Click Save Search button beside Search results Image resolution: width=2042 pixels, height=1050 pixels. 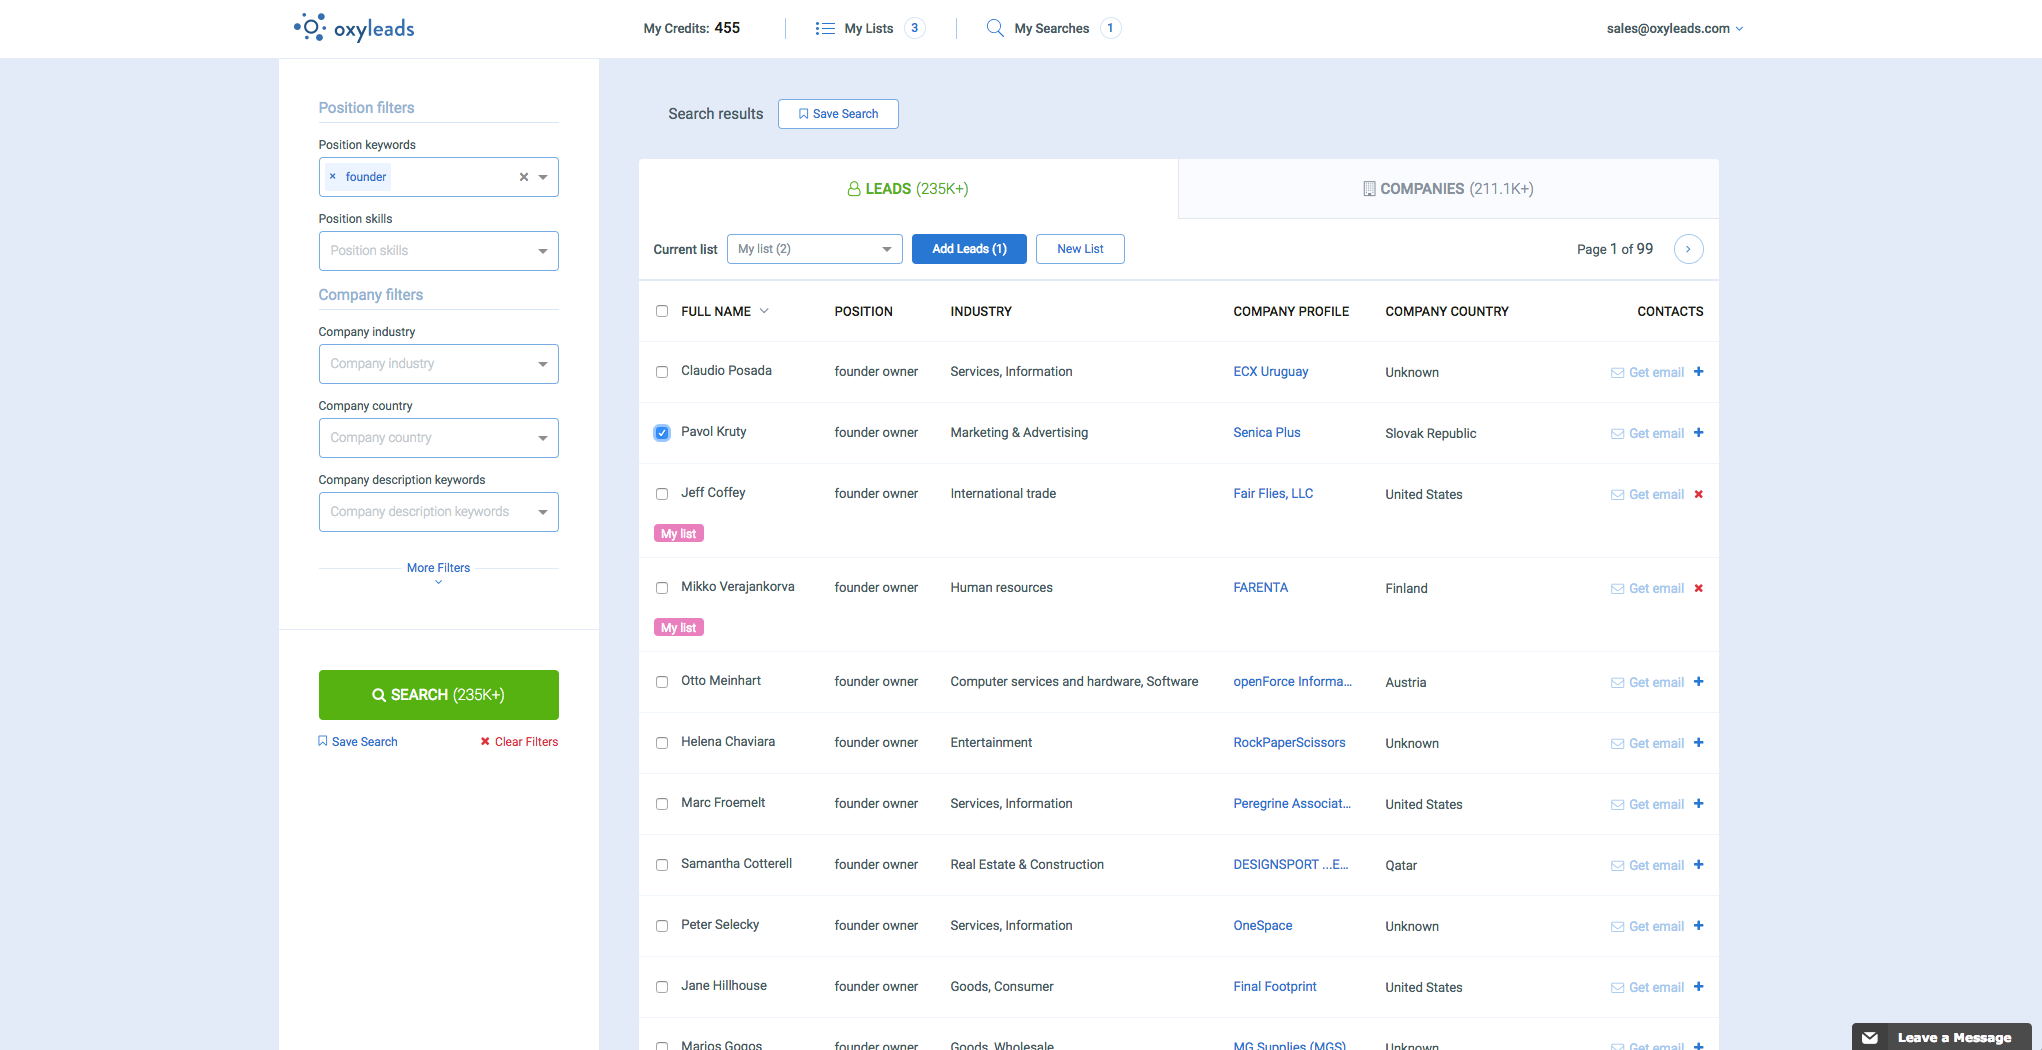[838, 114]
